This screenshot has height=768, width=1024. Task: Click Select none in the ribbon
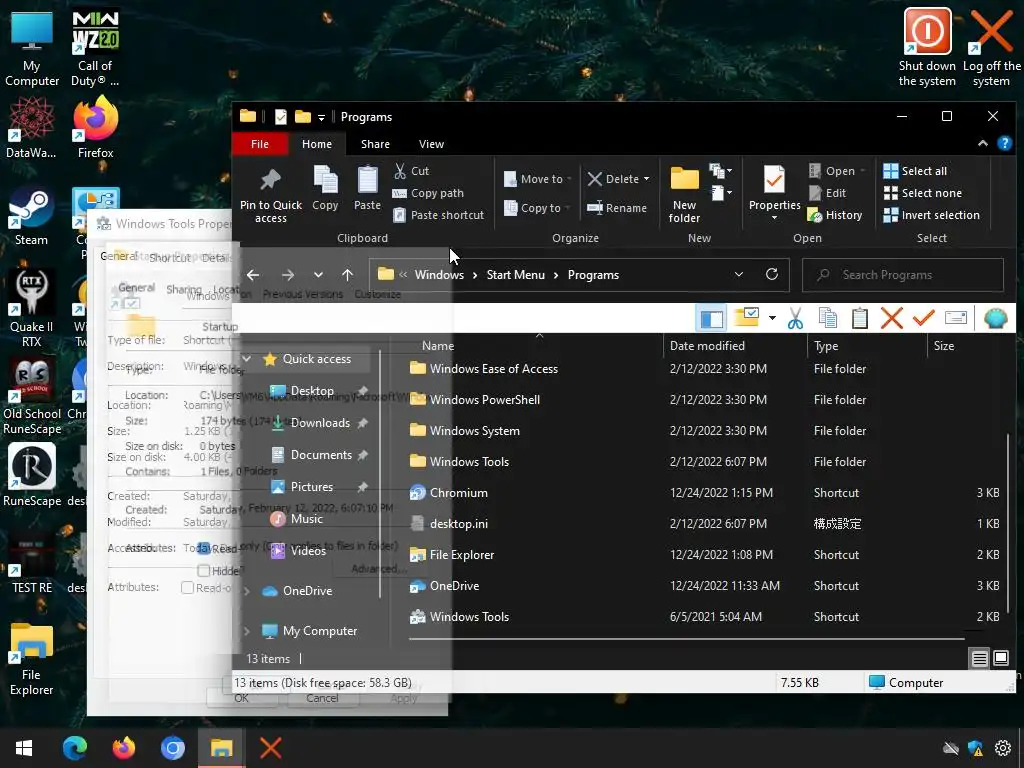tap(922, 193)
